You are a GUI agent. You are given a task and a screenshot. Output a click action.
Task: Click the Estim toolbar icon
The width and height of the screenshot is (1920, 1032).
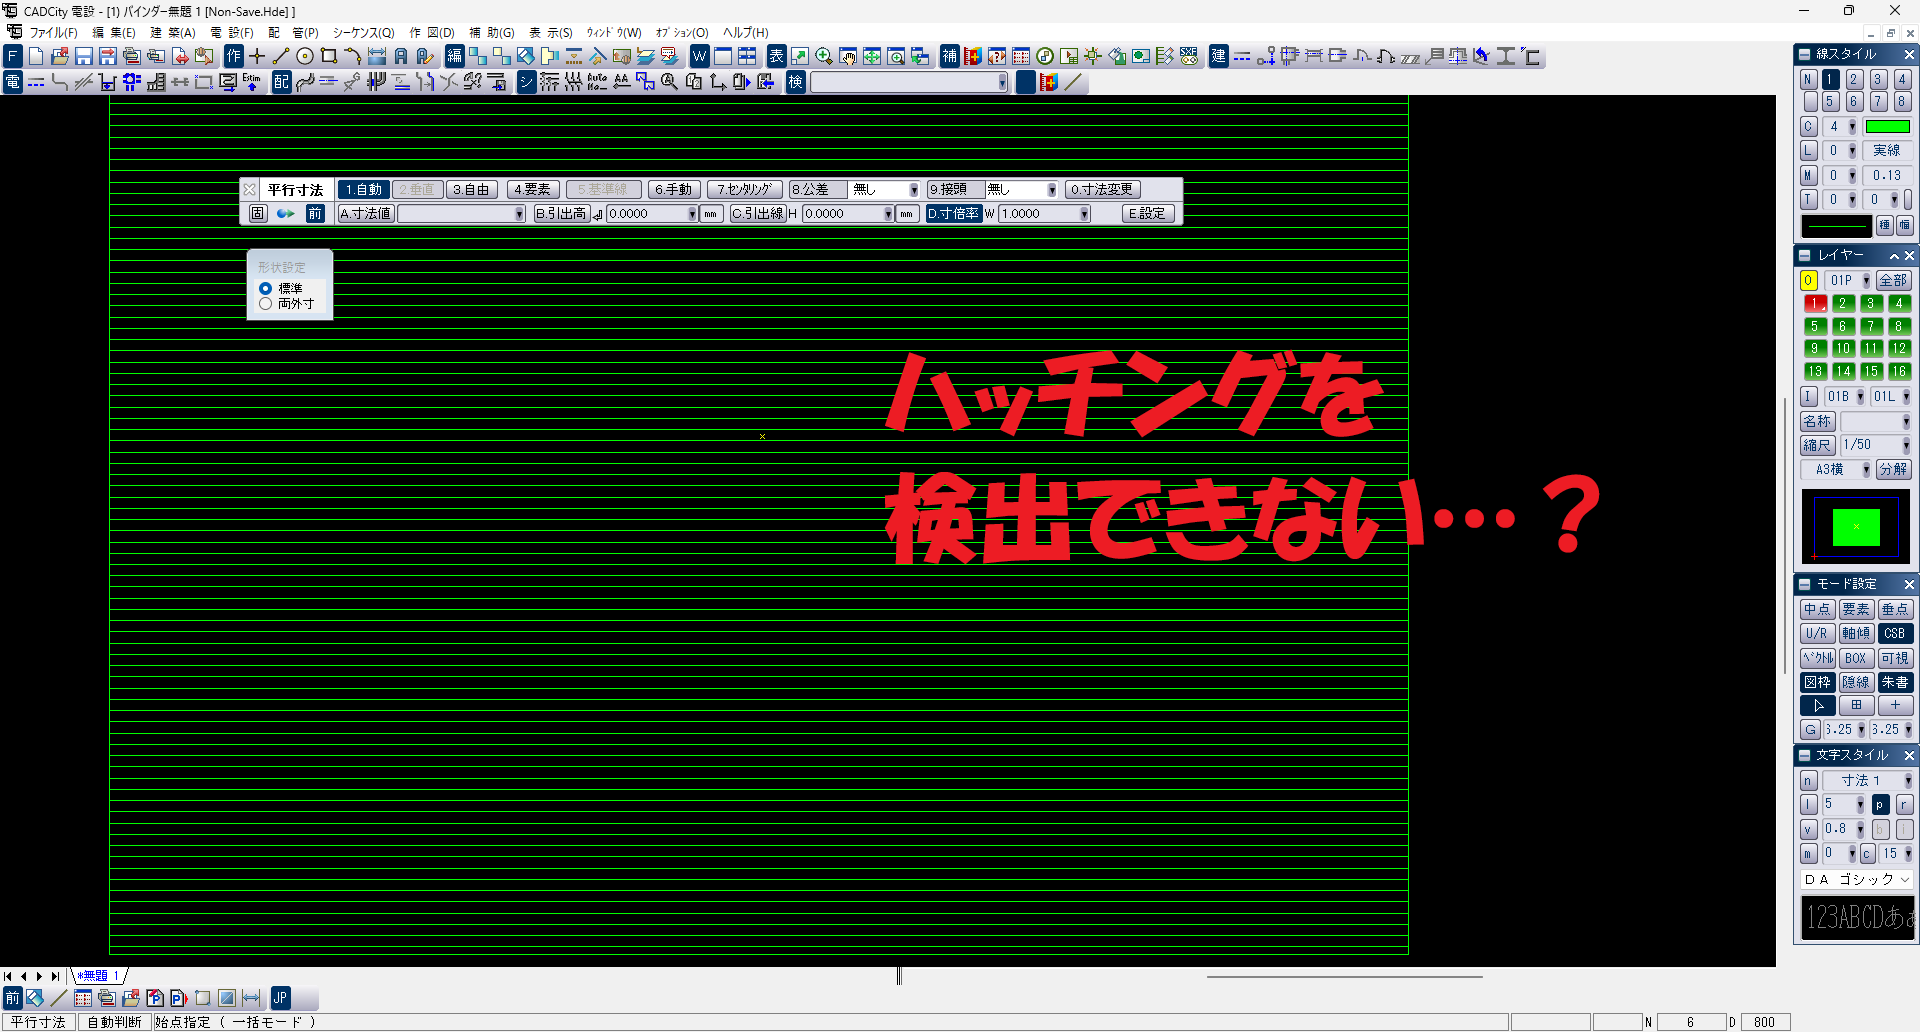(x=252, y=82)
